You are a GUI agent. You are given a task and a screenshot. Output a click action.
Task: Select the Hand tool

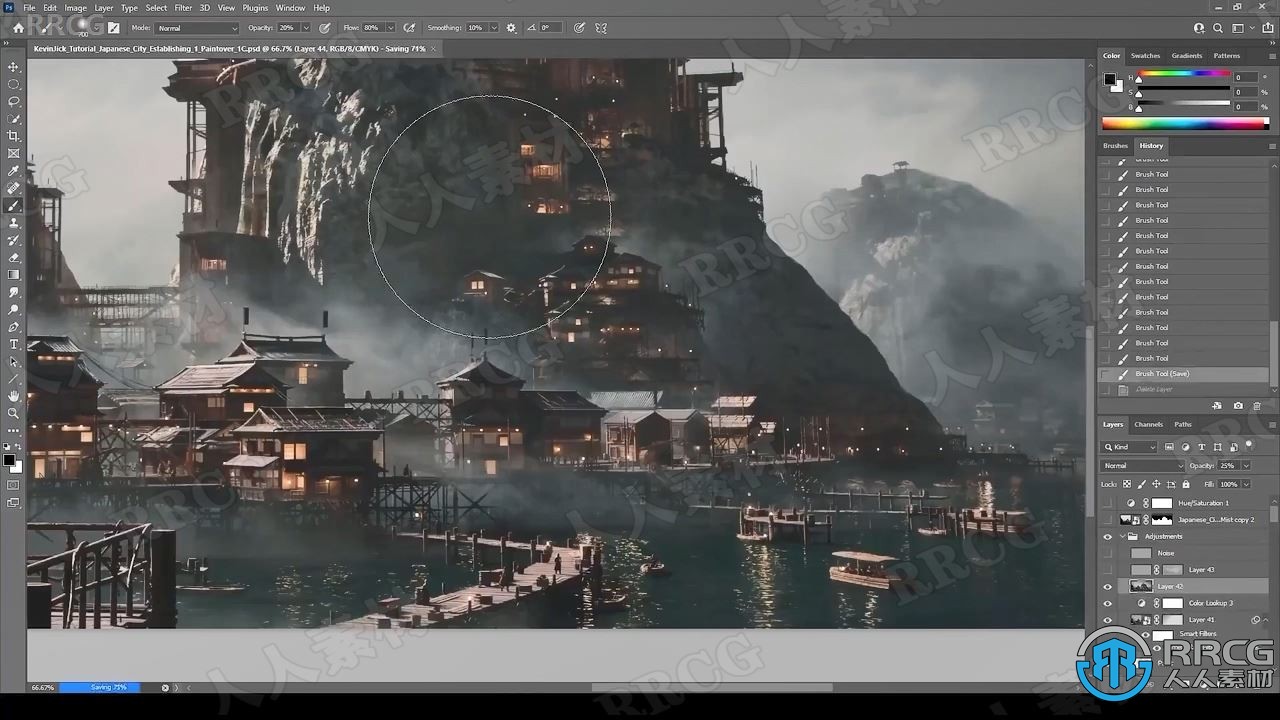pos(13,396)
